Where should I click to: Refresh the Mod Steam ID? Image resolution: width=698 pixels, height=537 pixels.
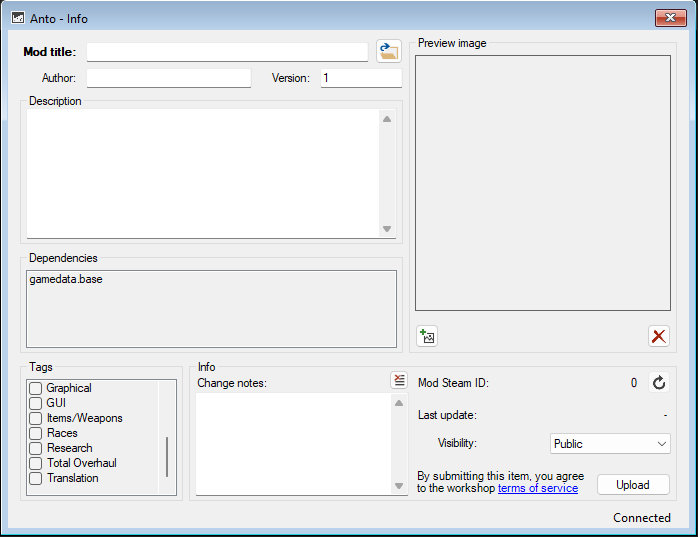(659, 382)
